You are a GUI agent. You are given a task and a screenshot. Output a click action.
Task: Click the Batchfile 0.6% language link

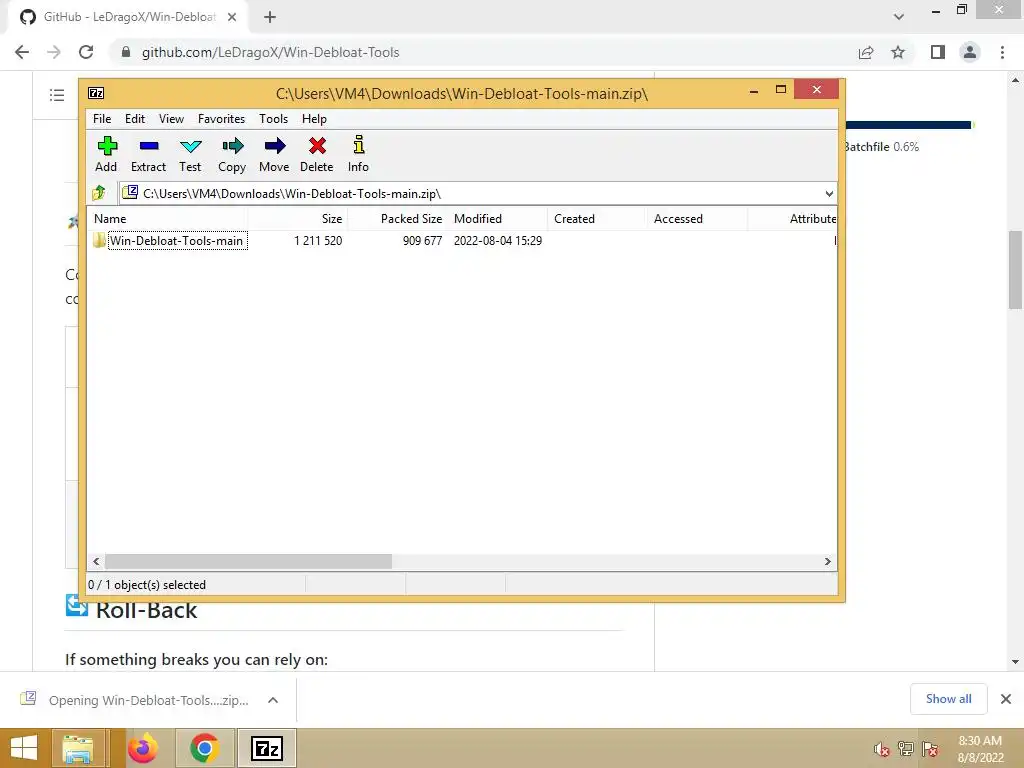coord(882,147)
